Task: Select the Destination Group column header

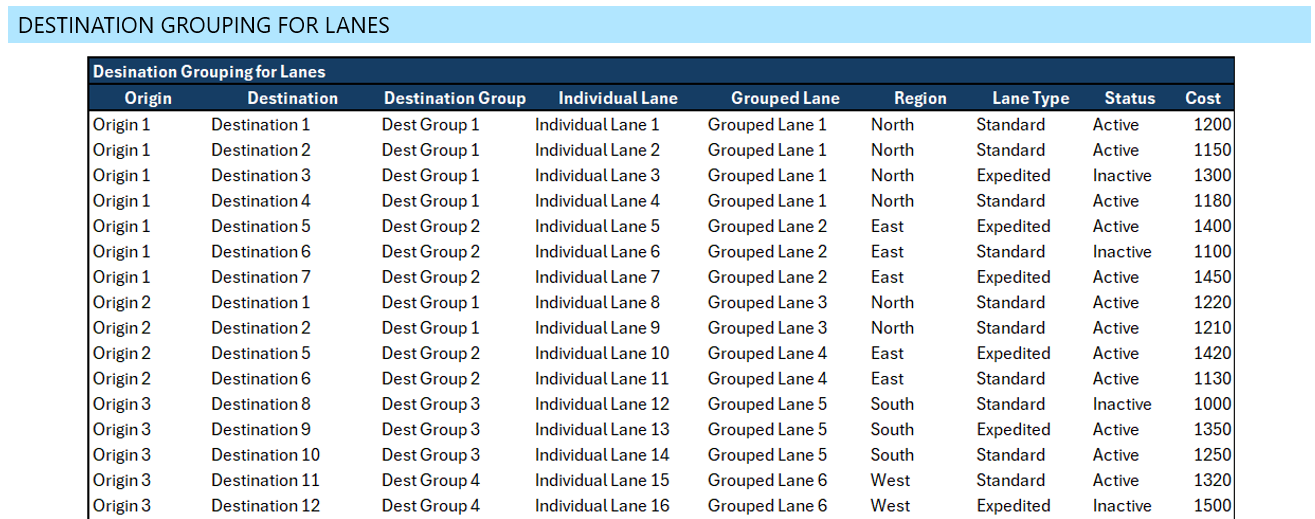Action: [454, 98]
